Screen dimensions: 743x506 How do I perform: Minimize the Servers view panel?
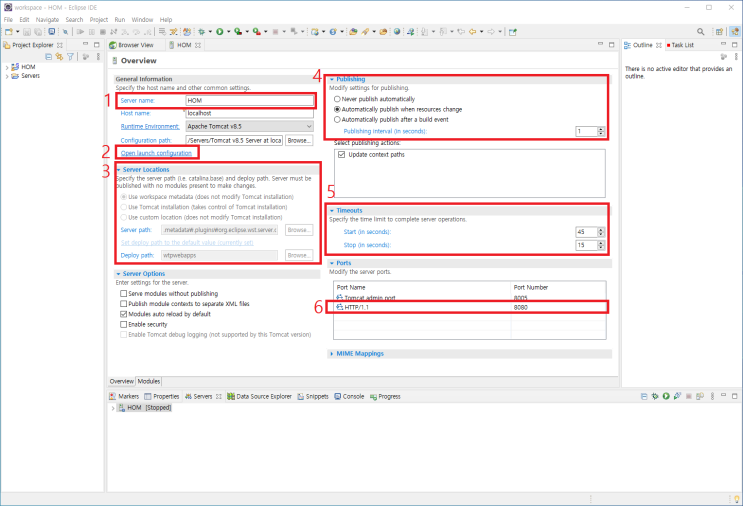click(724, 395)
